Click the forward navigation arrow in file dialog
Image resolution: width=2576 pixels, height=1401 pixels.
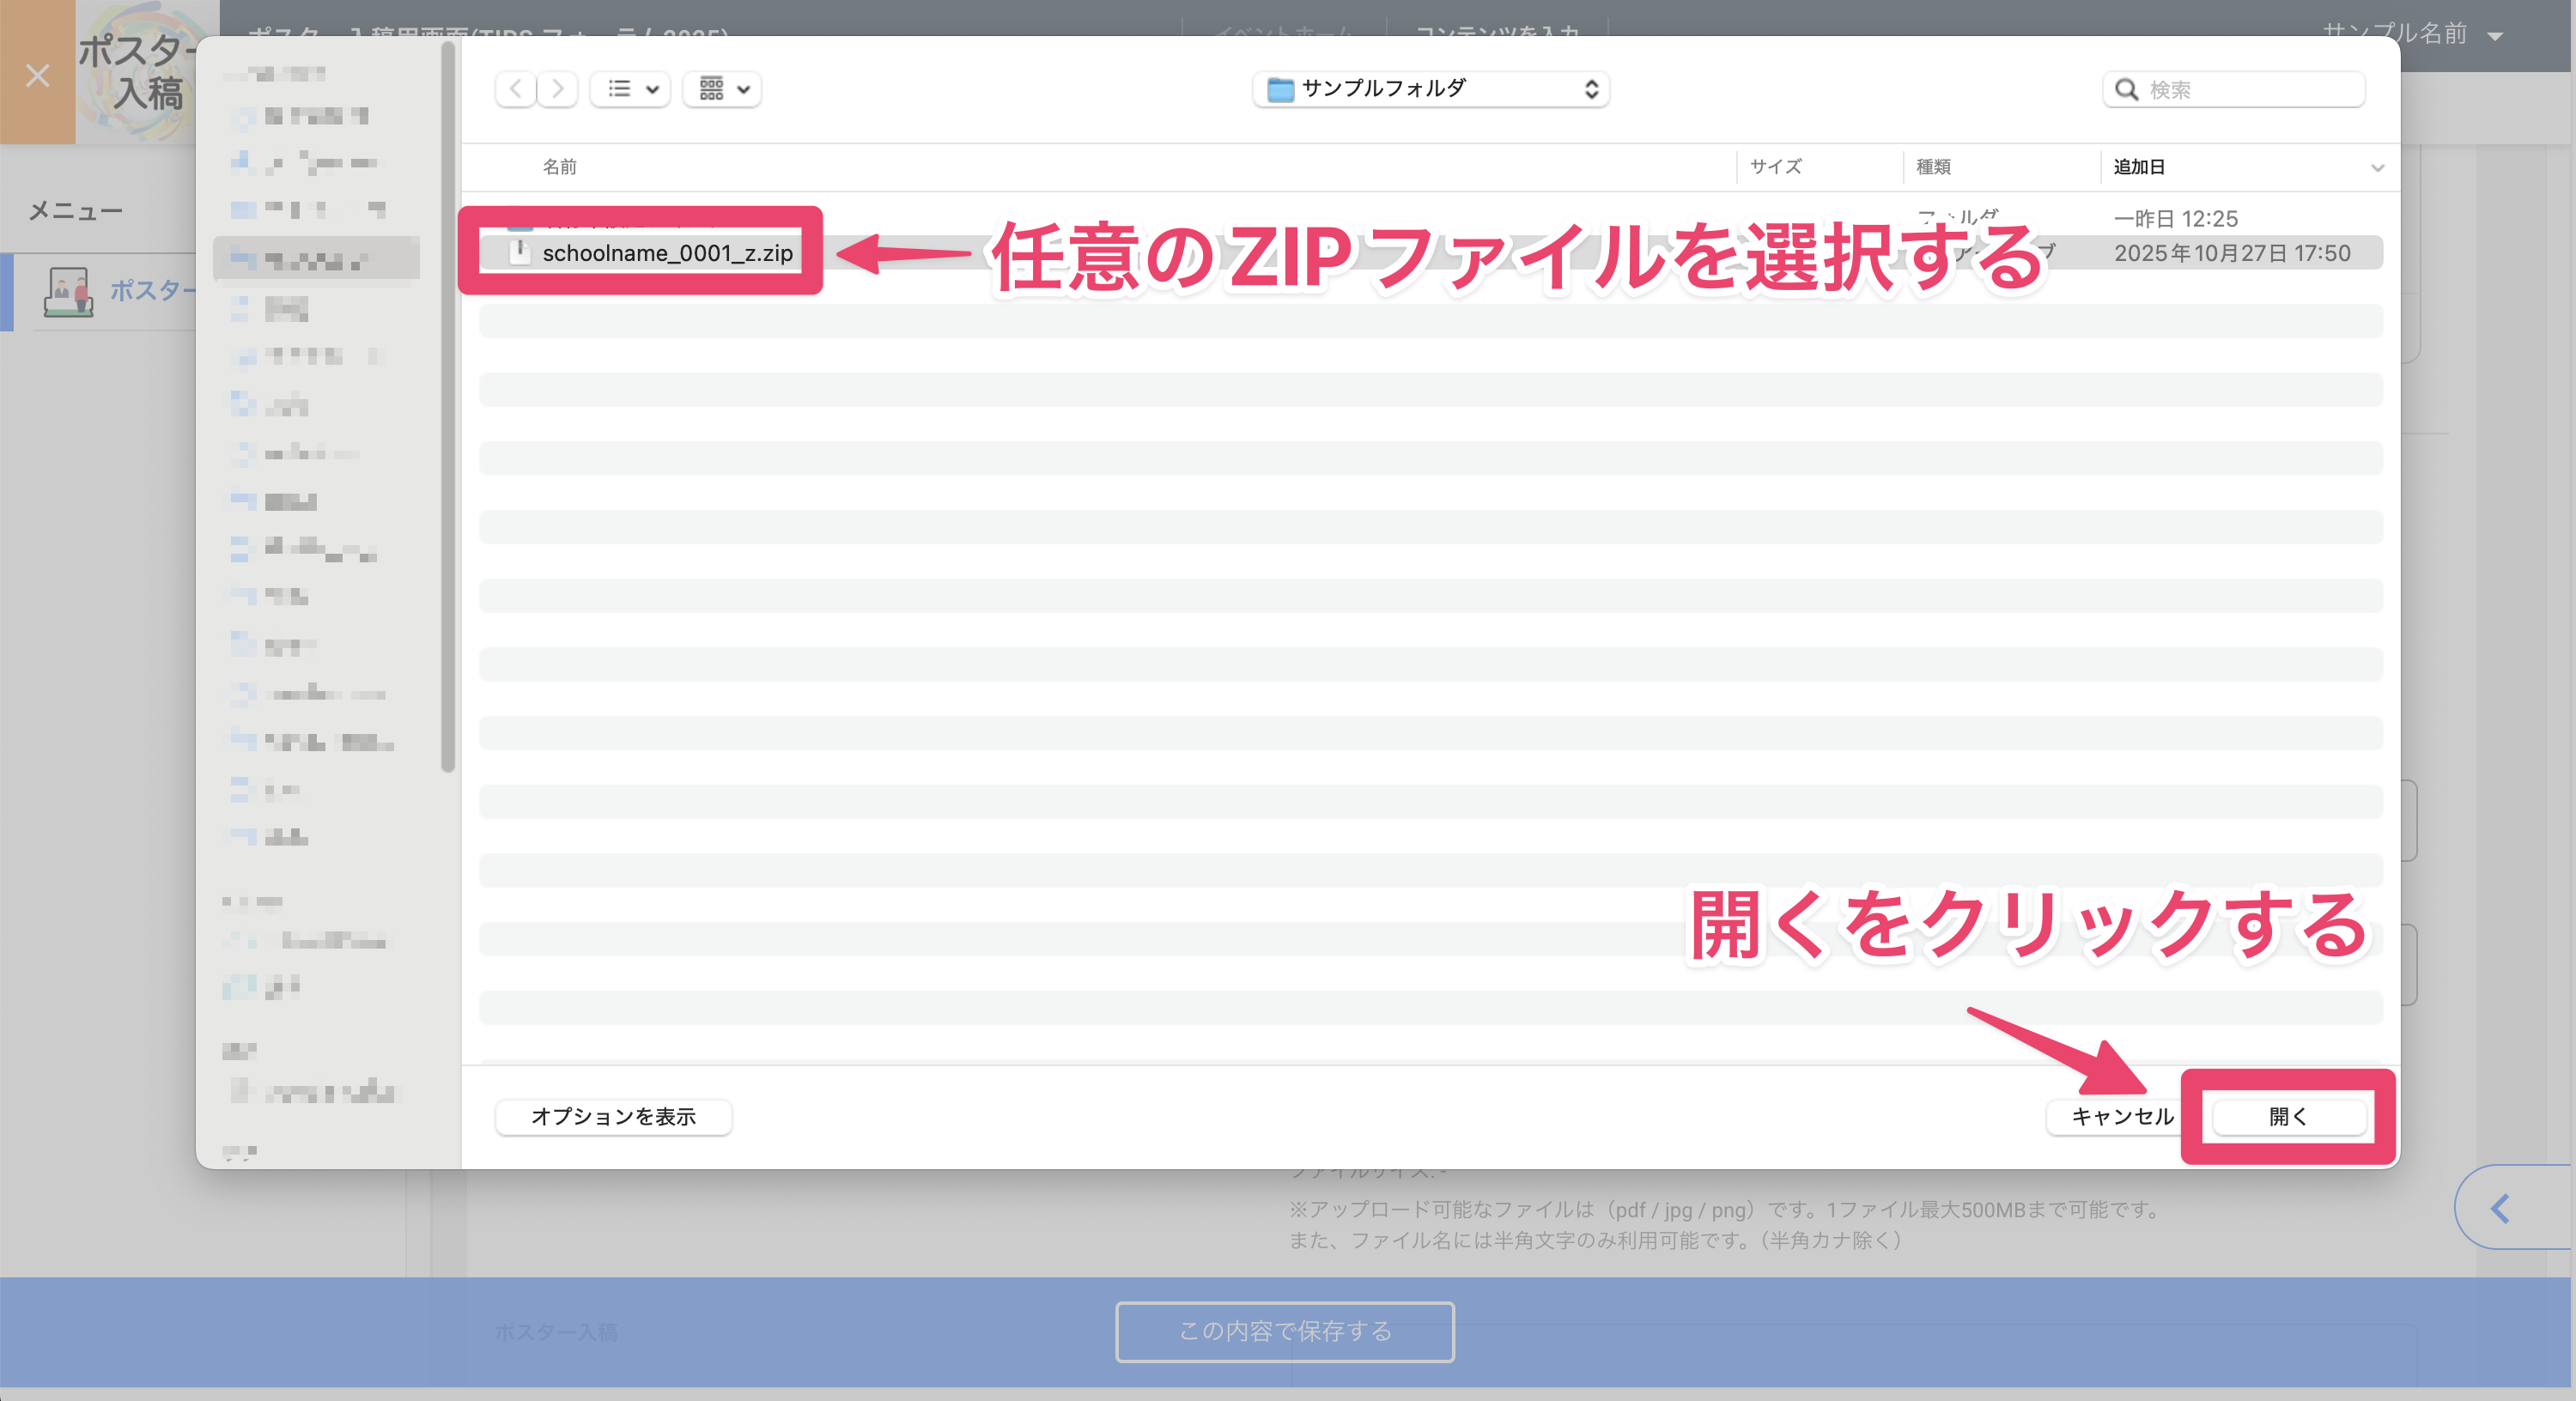(x=557, y=89)
